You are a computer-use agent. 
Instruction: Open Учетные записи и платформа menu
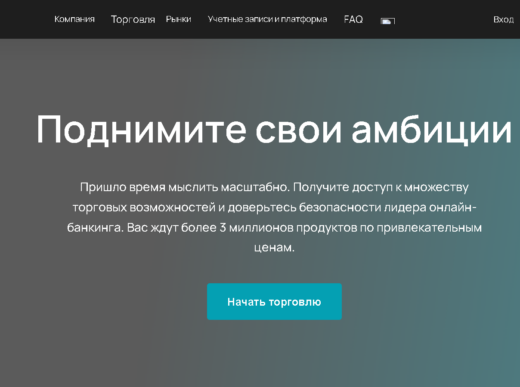267,19
